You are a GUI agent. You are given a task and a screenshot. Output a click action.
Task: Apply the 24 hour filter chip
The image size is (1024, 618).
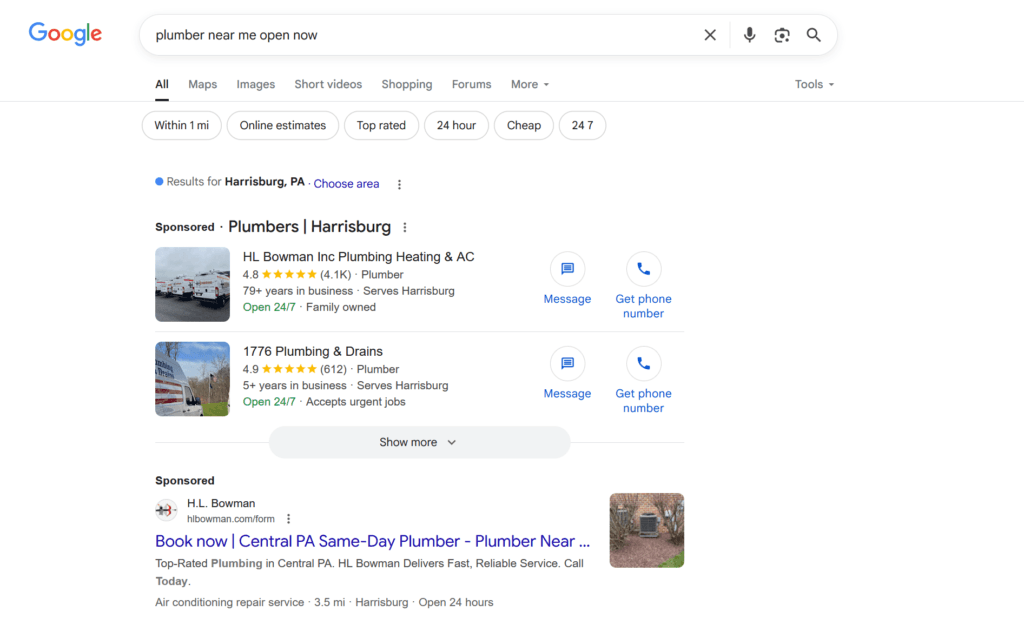tap(456, 125)
